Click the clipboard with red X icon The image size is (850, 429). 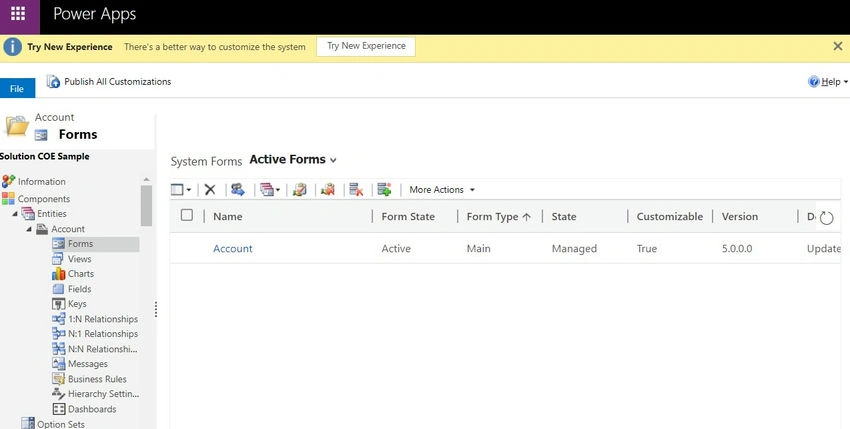(x=328, y=189)
